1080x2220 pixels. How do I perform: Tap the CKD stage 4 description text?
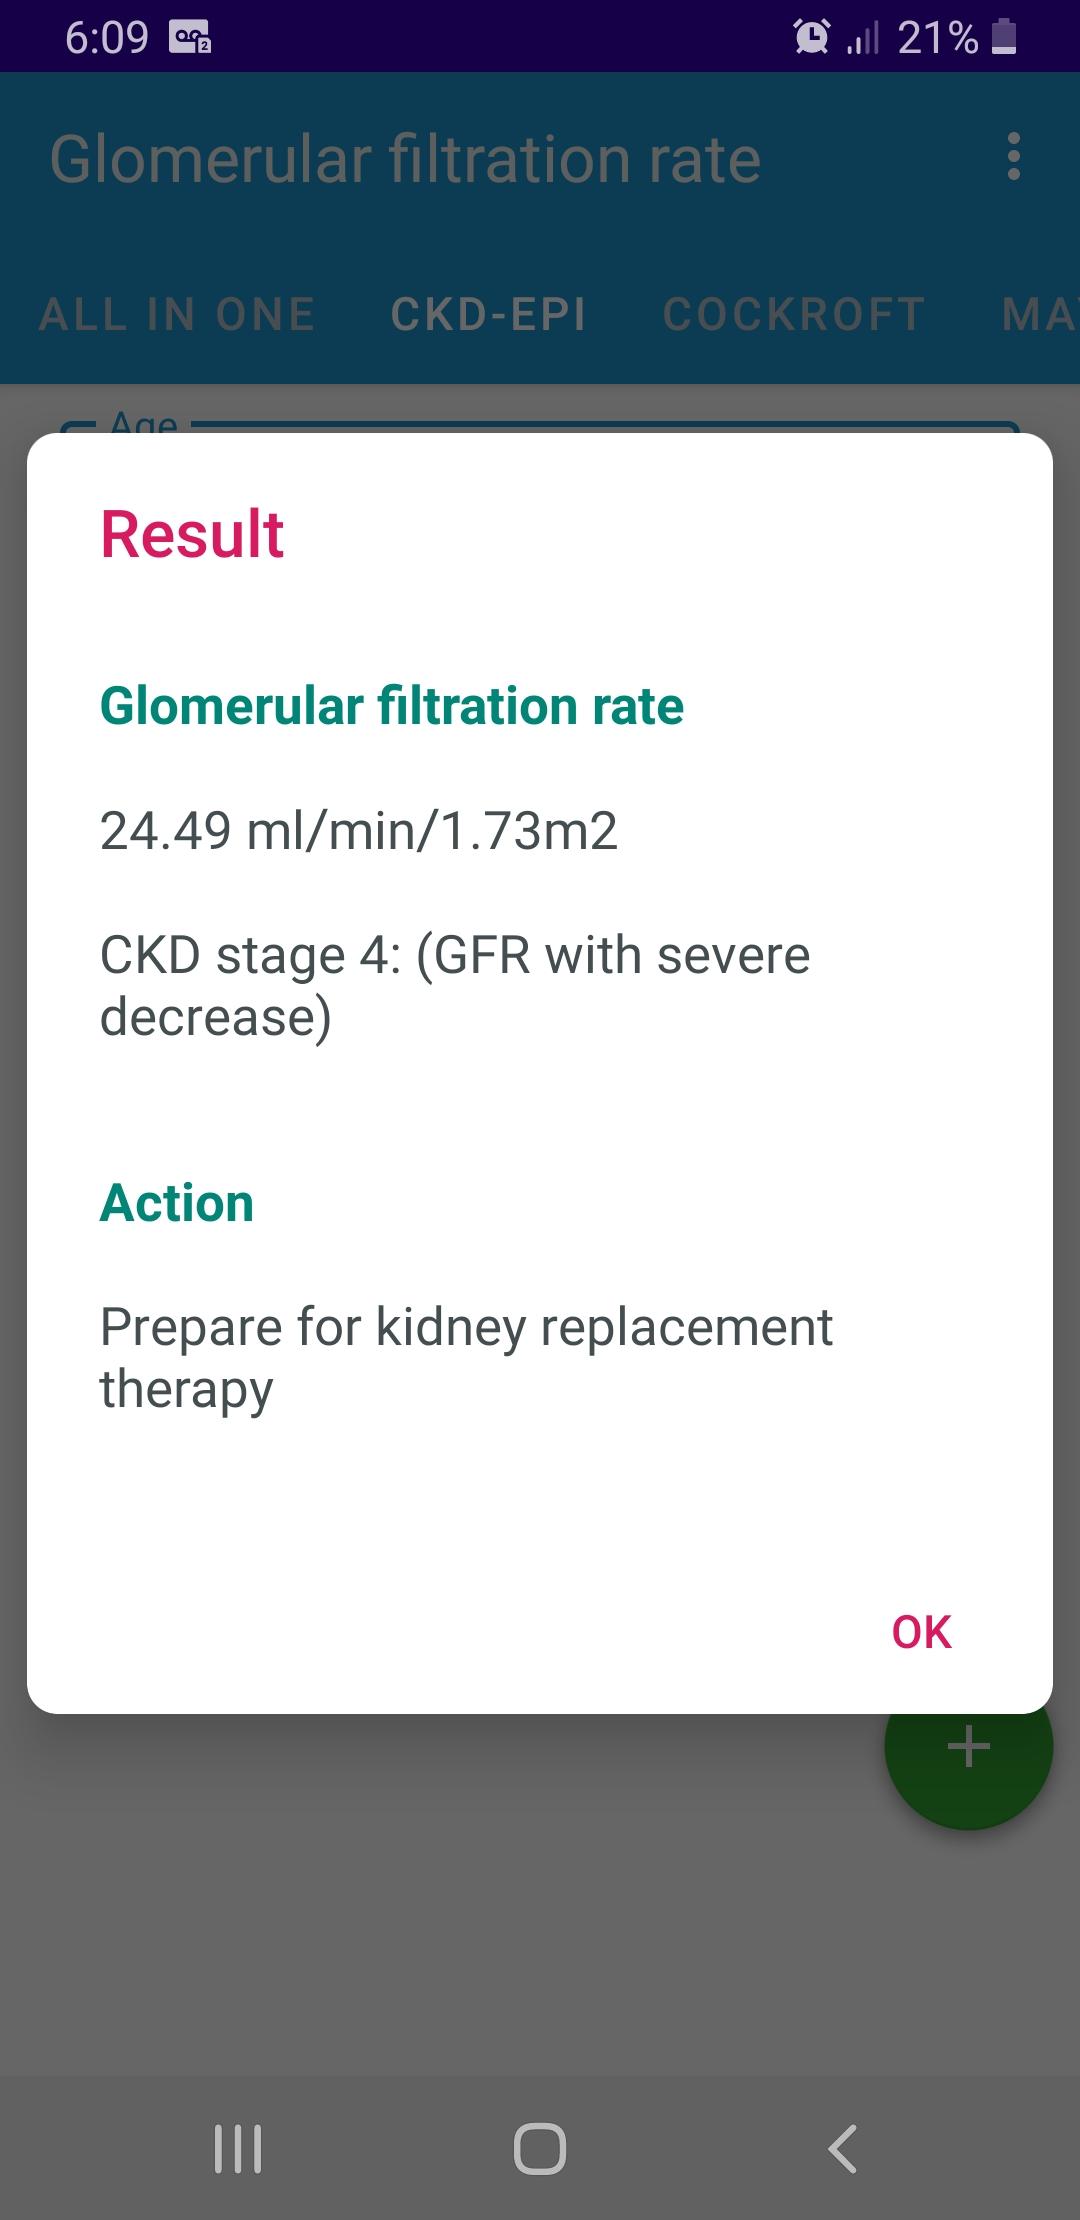click(455, 985)
